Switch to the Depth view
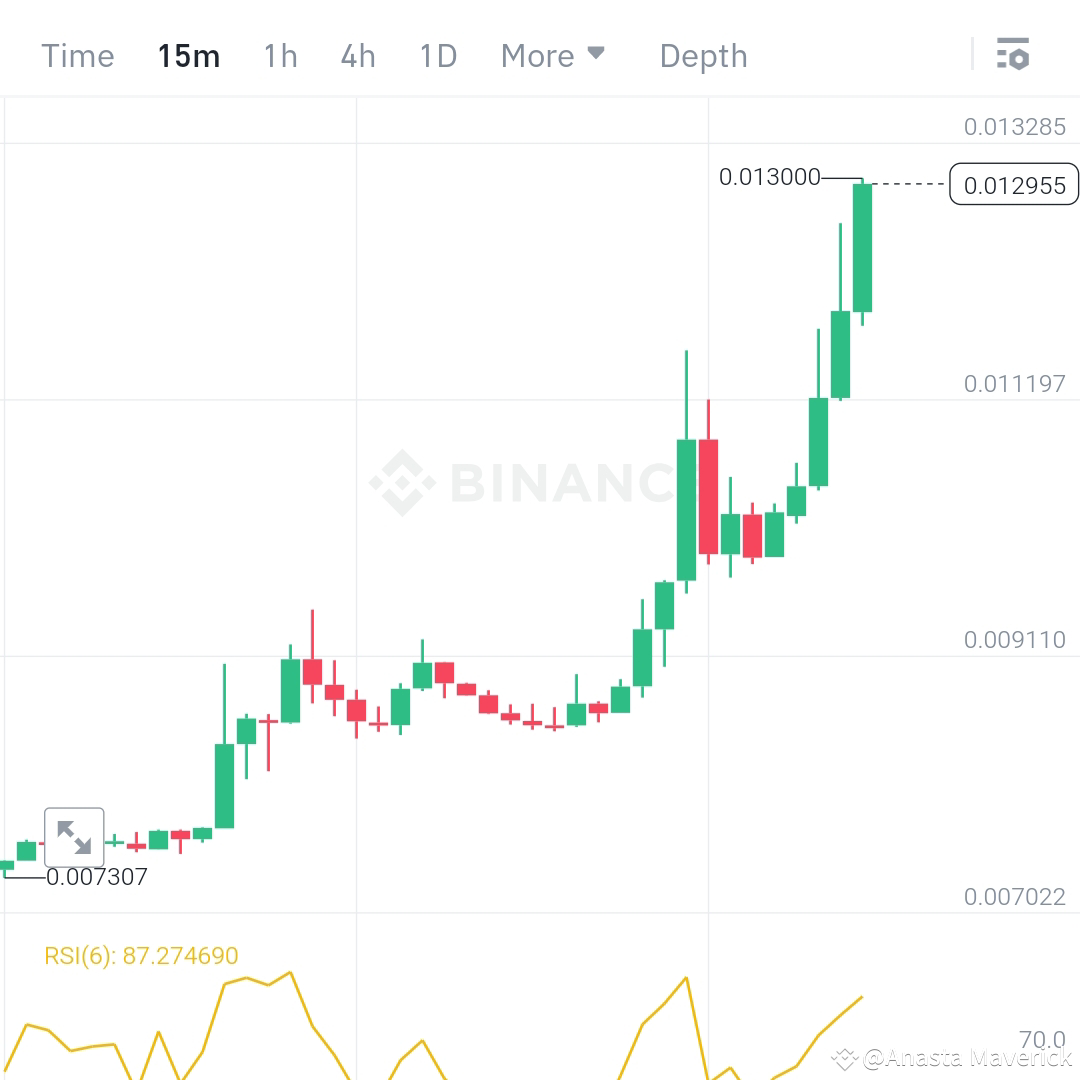Viewport: 1080px width, 1080px height. pyautogui.click(x=703, y=56)
